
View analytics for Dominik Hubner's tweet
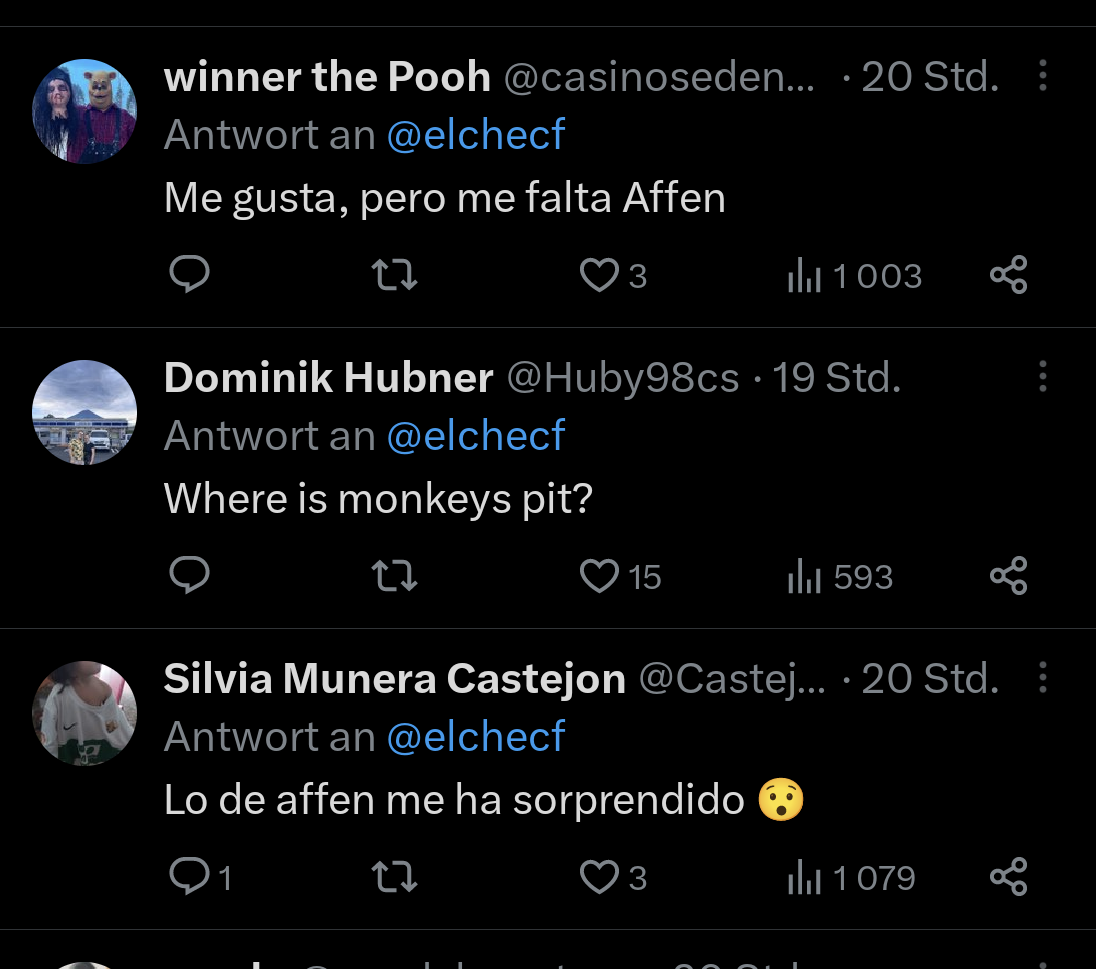click(840, 576)
